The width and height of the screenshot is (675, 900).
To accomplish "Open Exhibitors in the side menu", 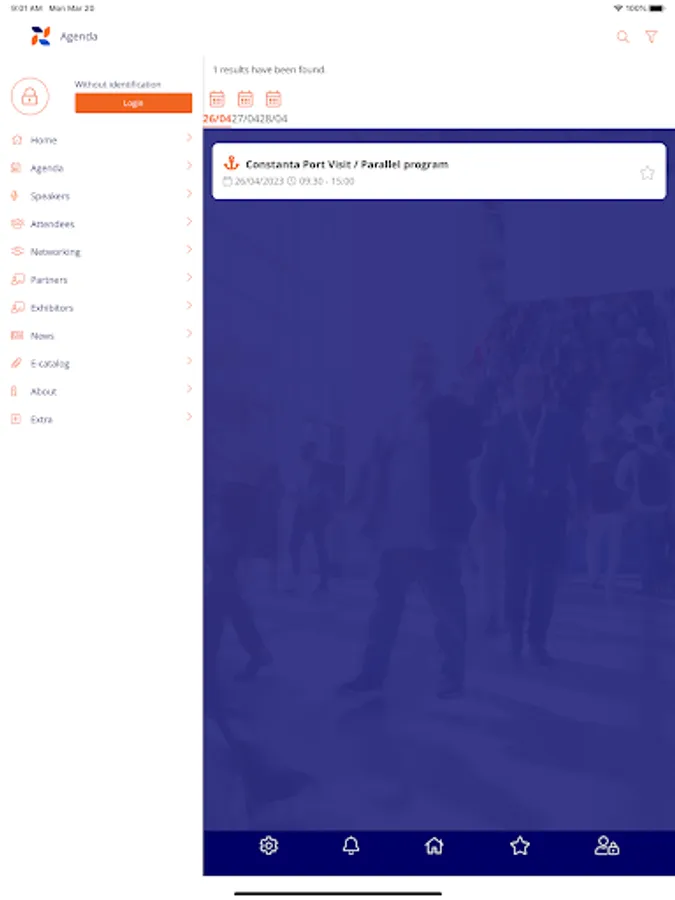I will (101, 308).
